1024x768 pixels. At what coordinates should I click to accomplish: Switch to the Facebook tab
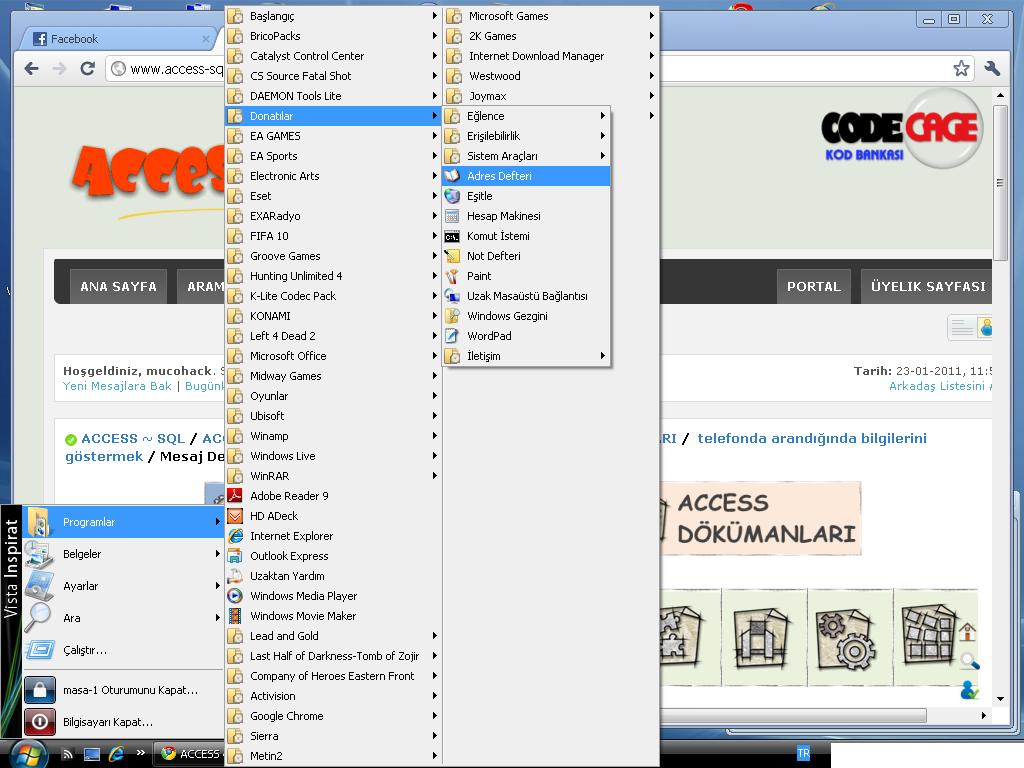click(x=74, y=39)
